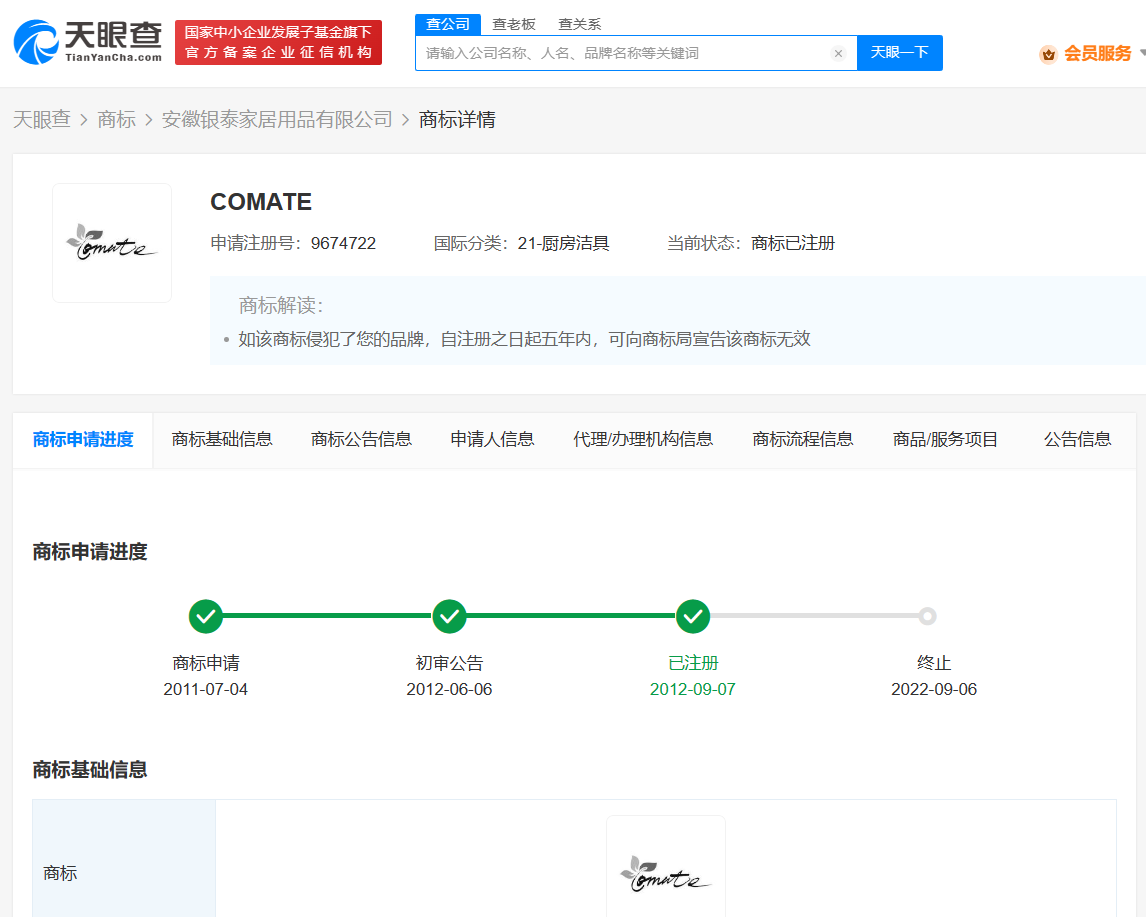1146x917 pixels.
Task: Switch to 商标流程信息 tab
Action: (x=802, y=439)
